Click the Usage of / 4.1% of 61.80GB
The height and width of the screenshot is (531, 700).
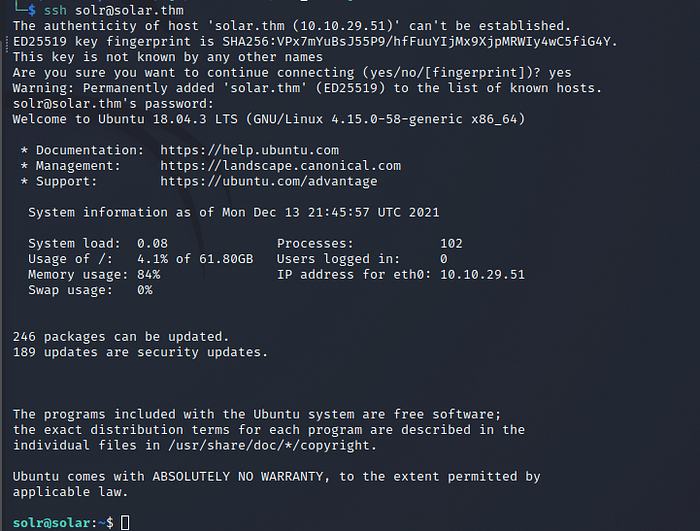coord(195,259)
